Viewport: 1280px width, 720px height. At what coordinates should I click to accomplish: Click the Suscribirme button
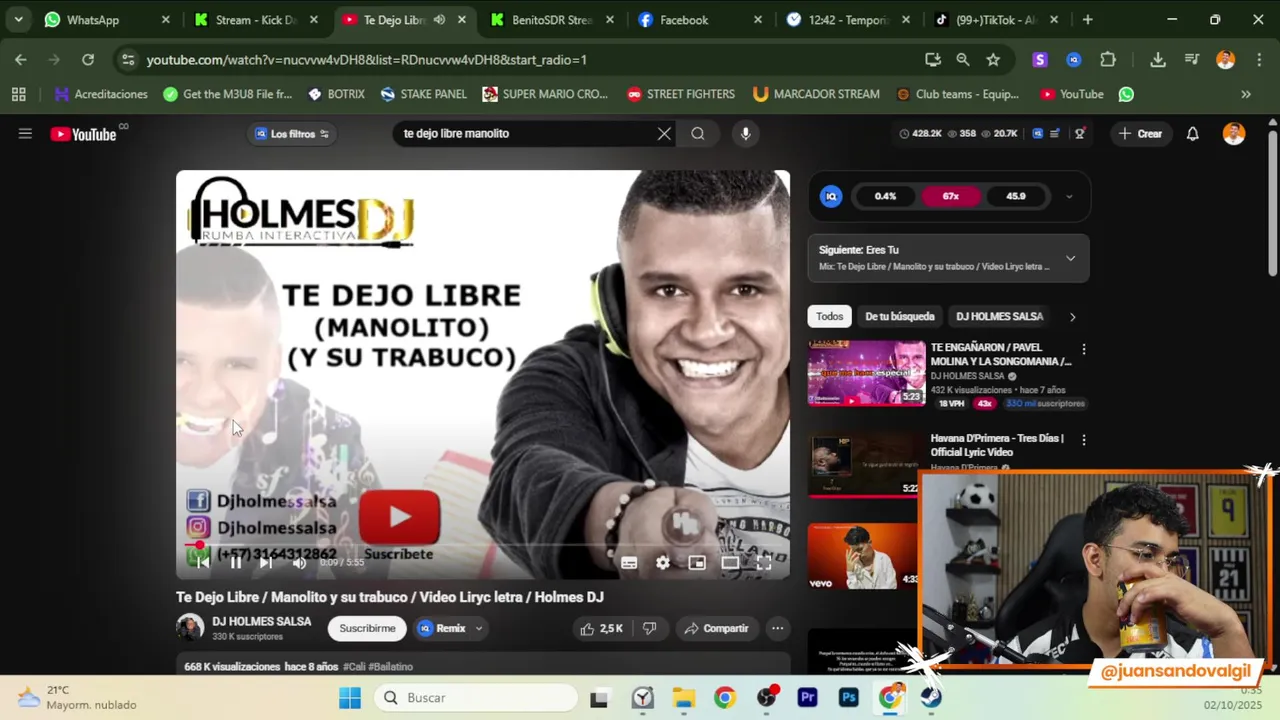pyautogui.click(x=367, y=629)
